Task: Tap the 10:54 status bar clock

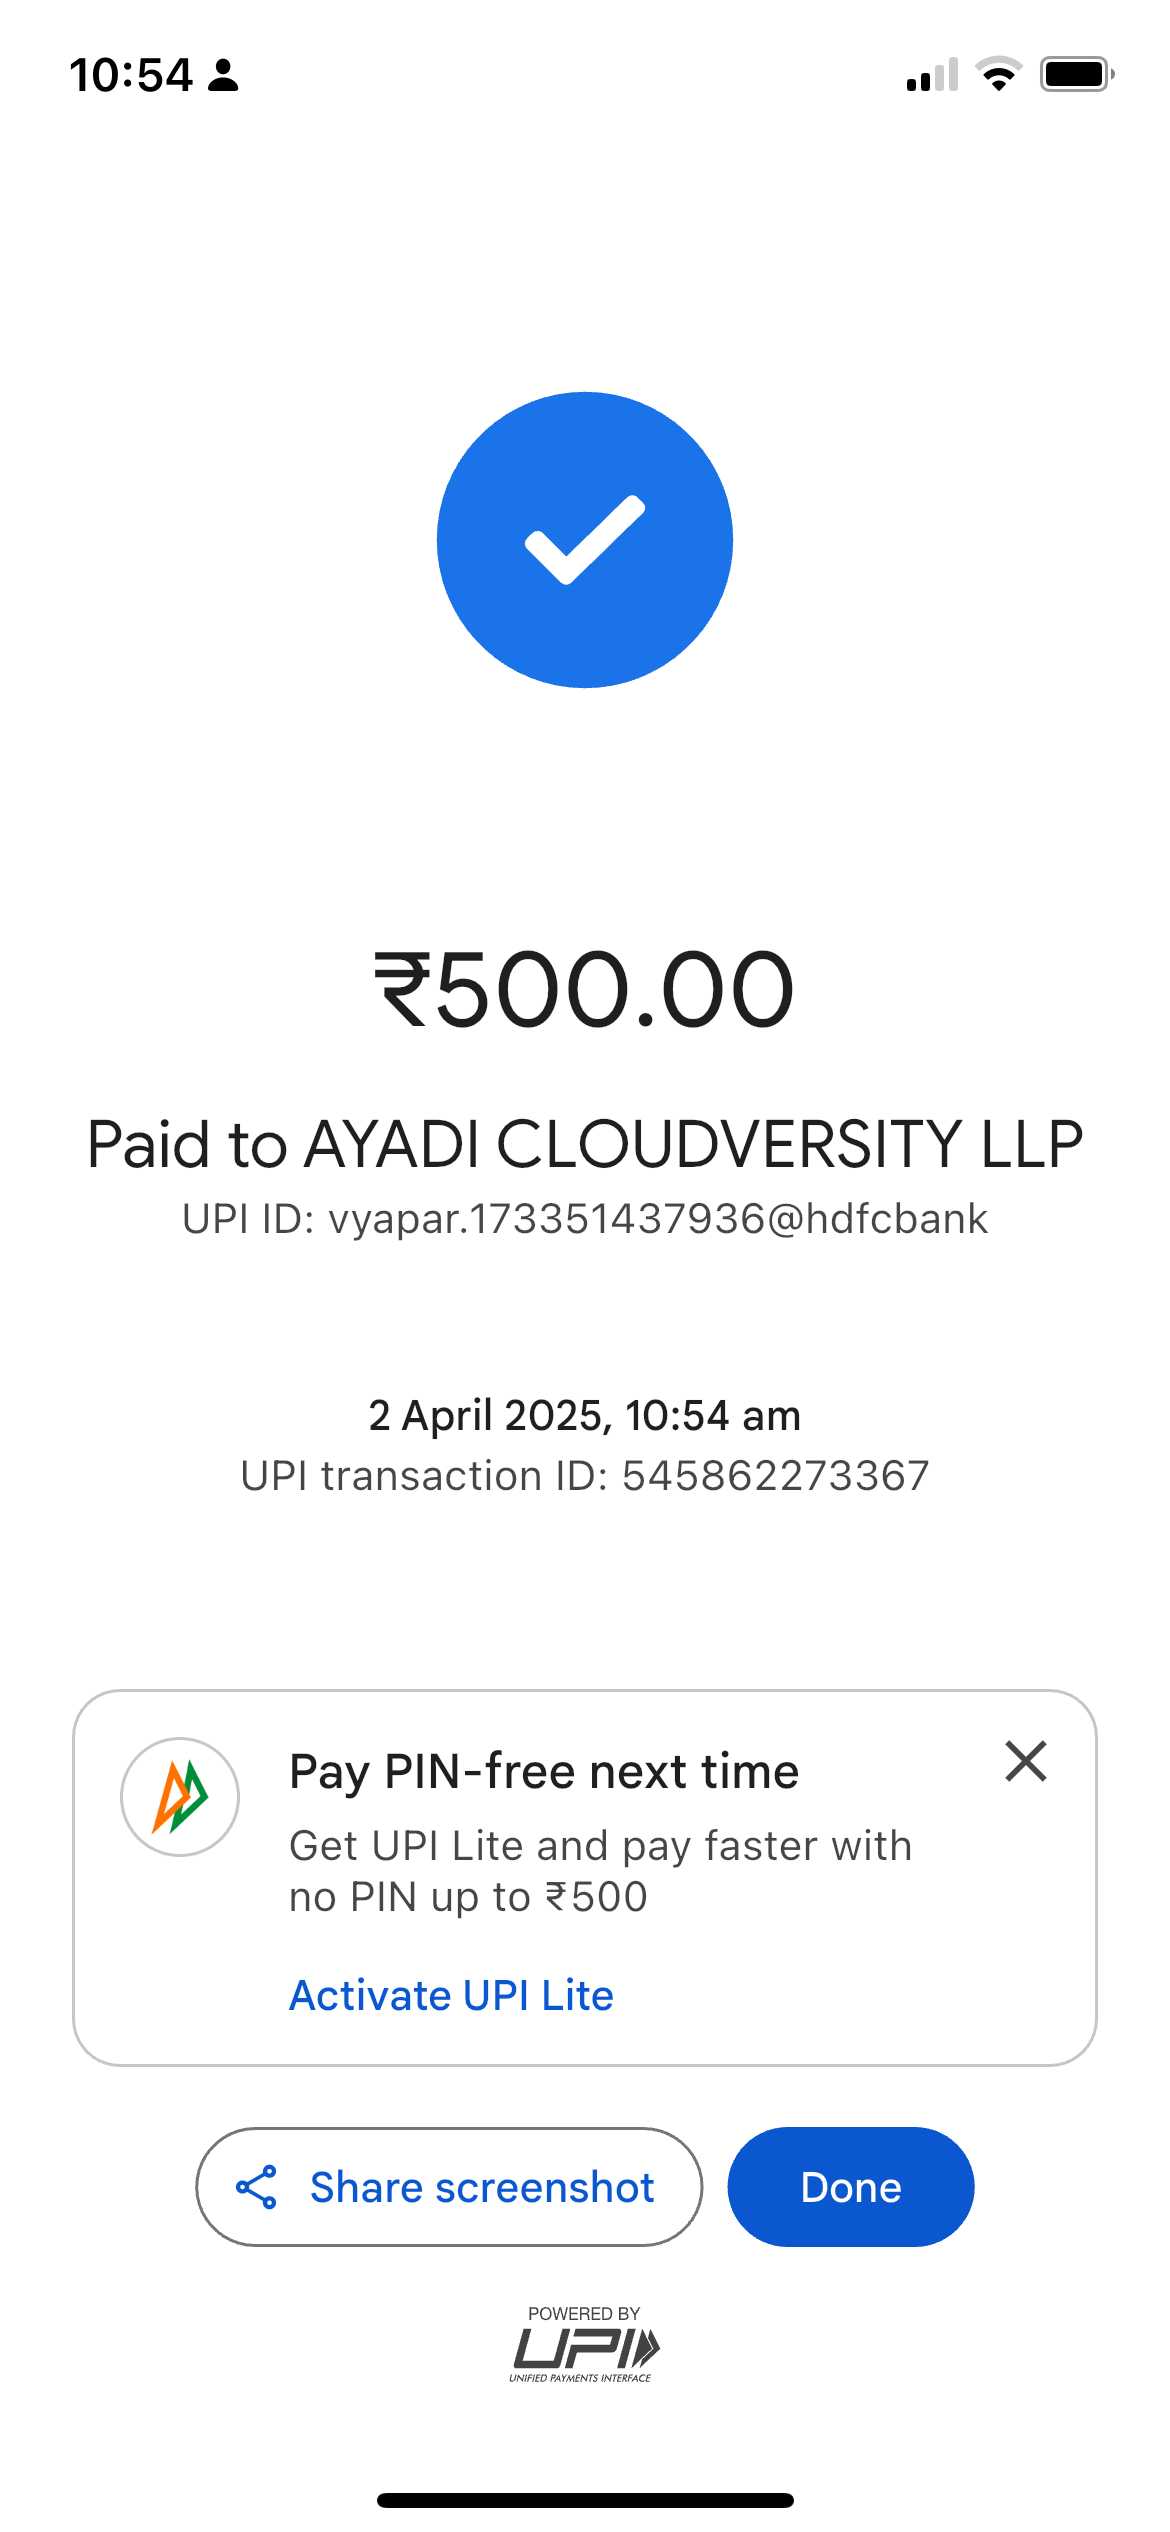Action: (x=131, y=75)
